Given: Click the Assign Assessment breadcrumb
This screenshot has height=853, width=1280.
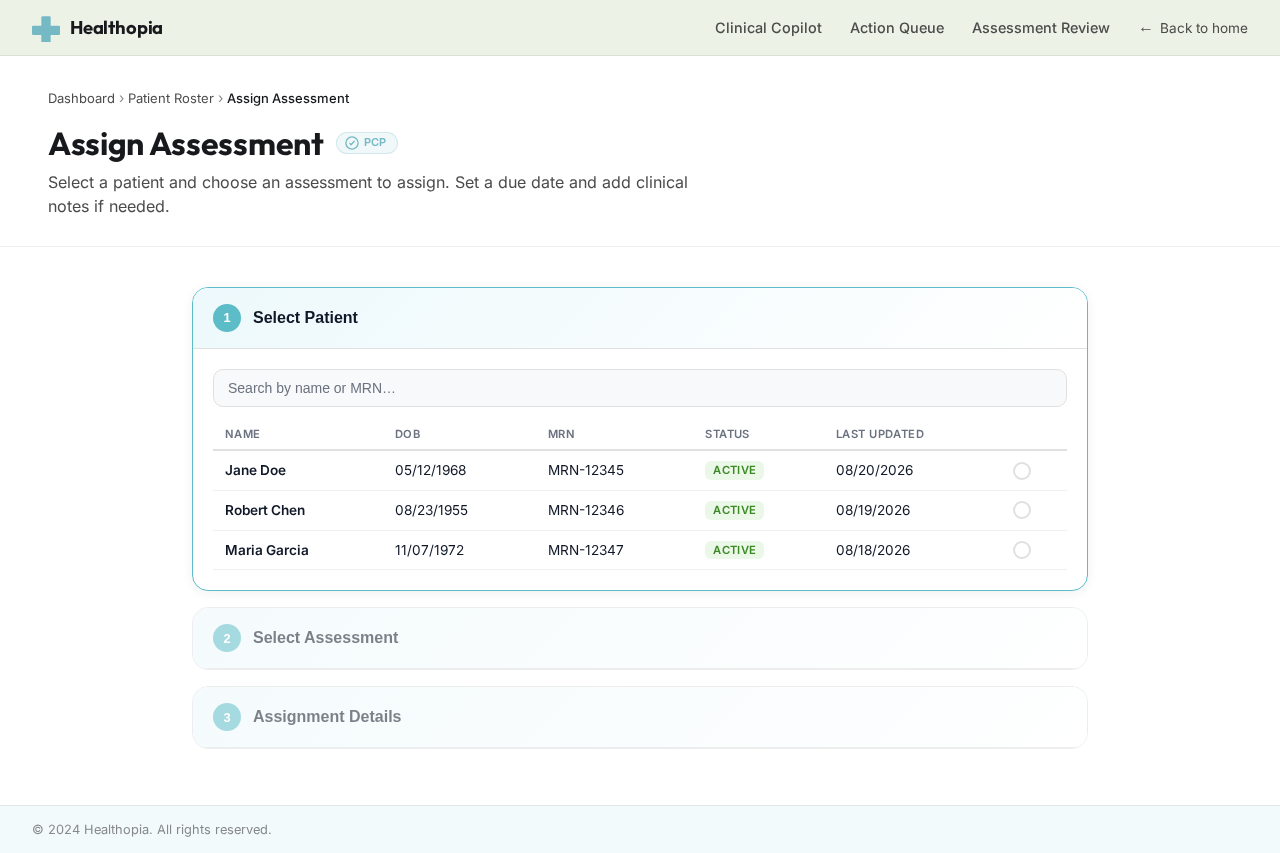Looking at the screenshot, I should (x=288, y=98).
